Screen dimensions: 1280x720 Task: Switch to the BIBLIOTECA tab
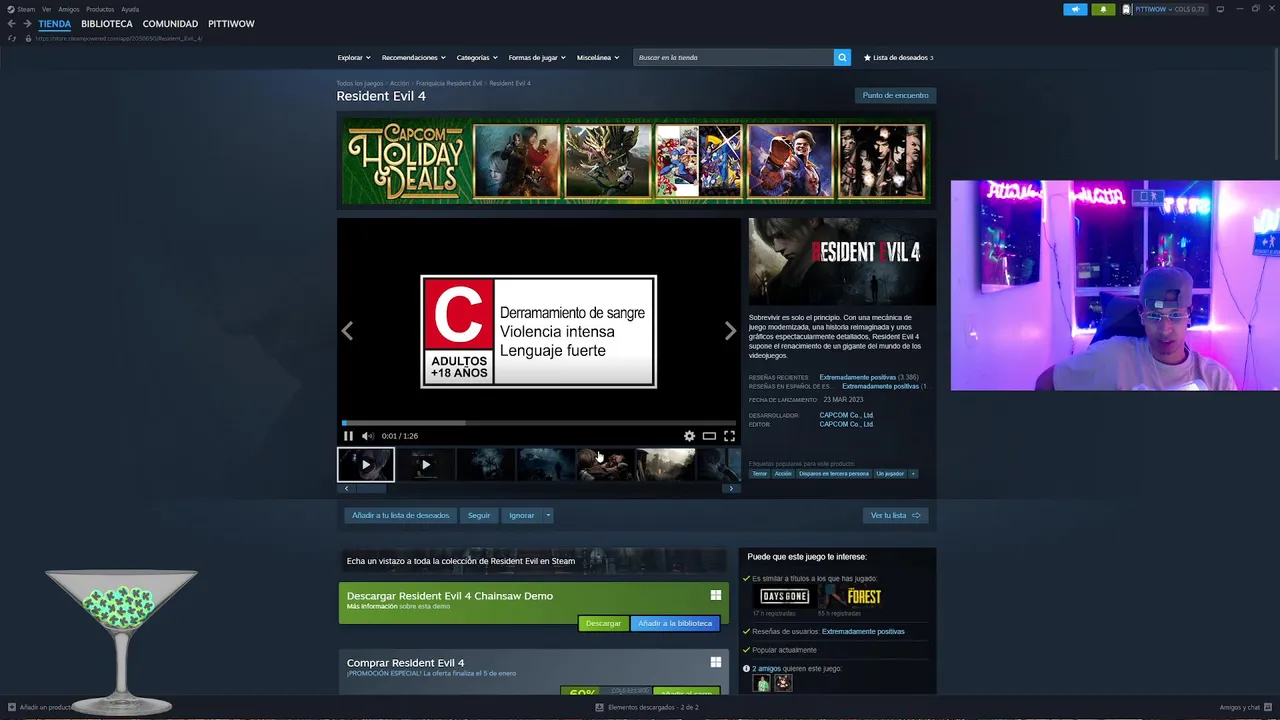point(107,24)
